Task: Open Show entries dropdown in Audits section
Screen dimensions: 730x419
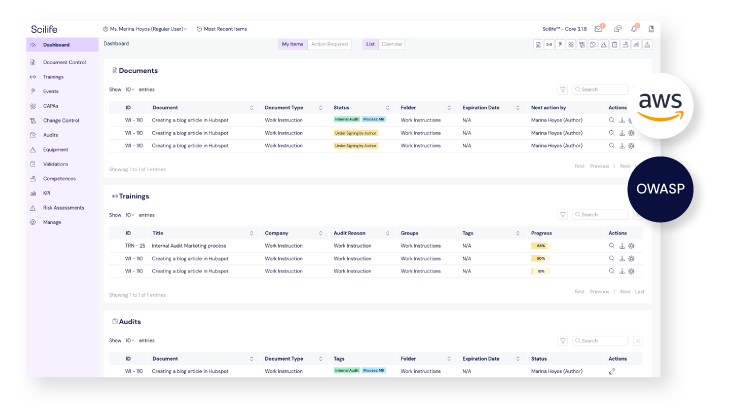Action: [x=130, y=340]
